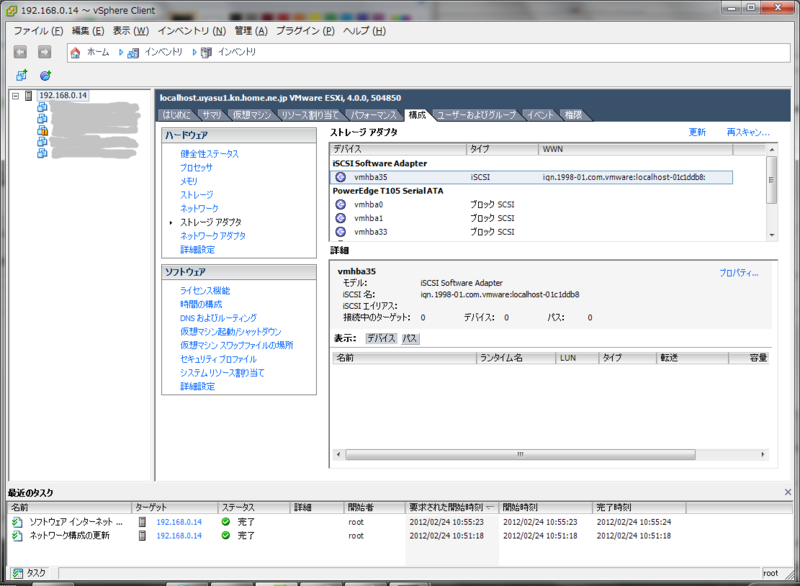Switch to the パフォーマンス tab
800x586 pixels.
point(373,115)
